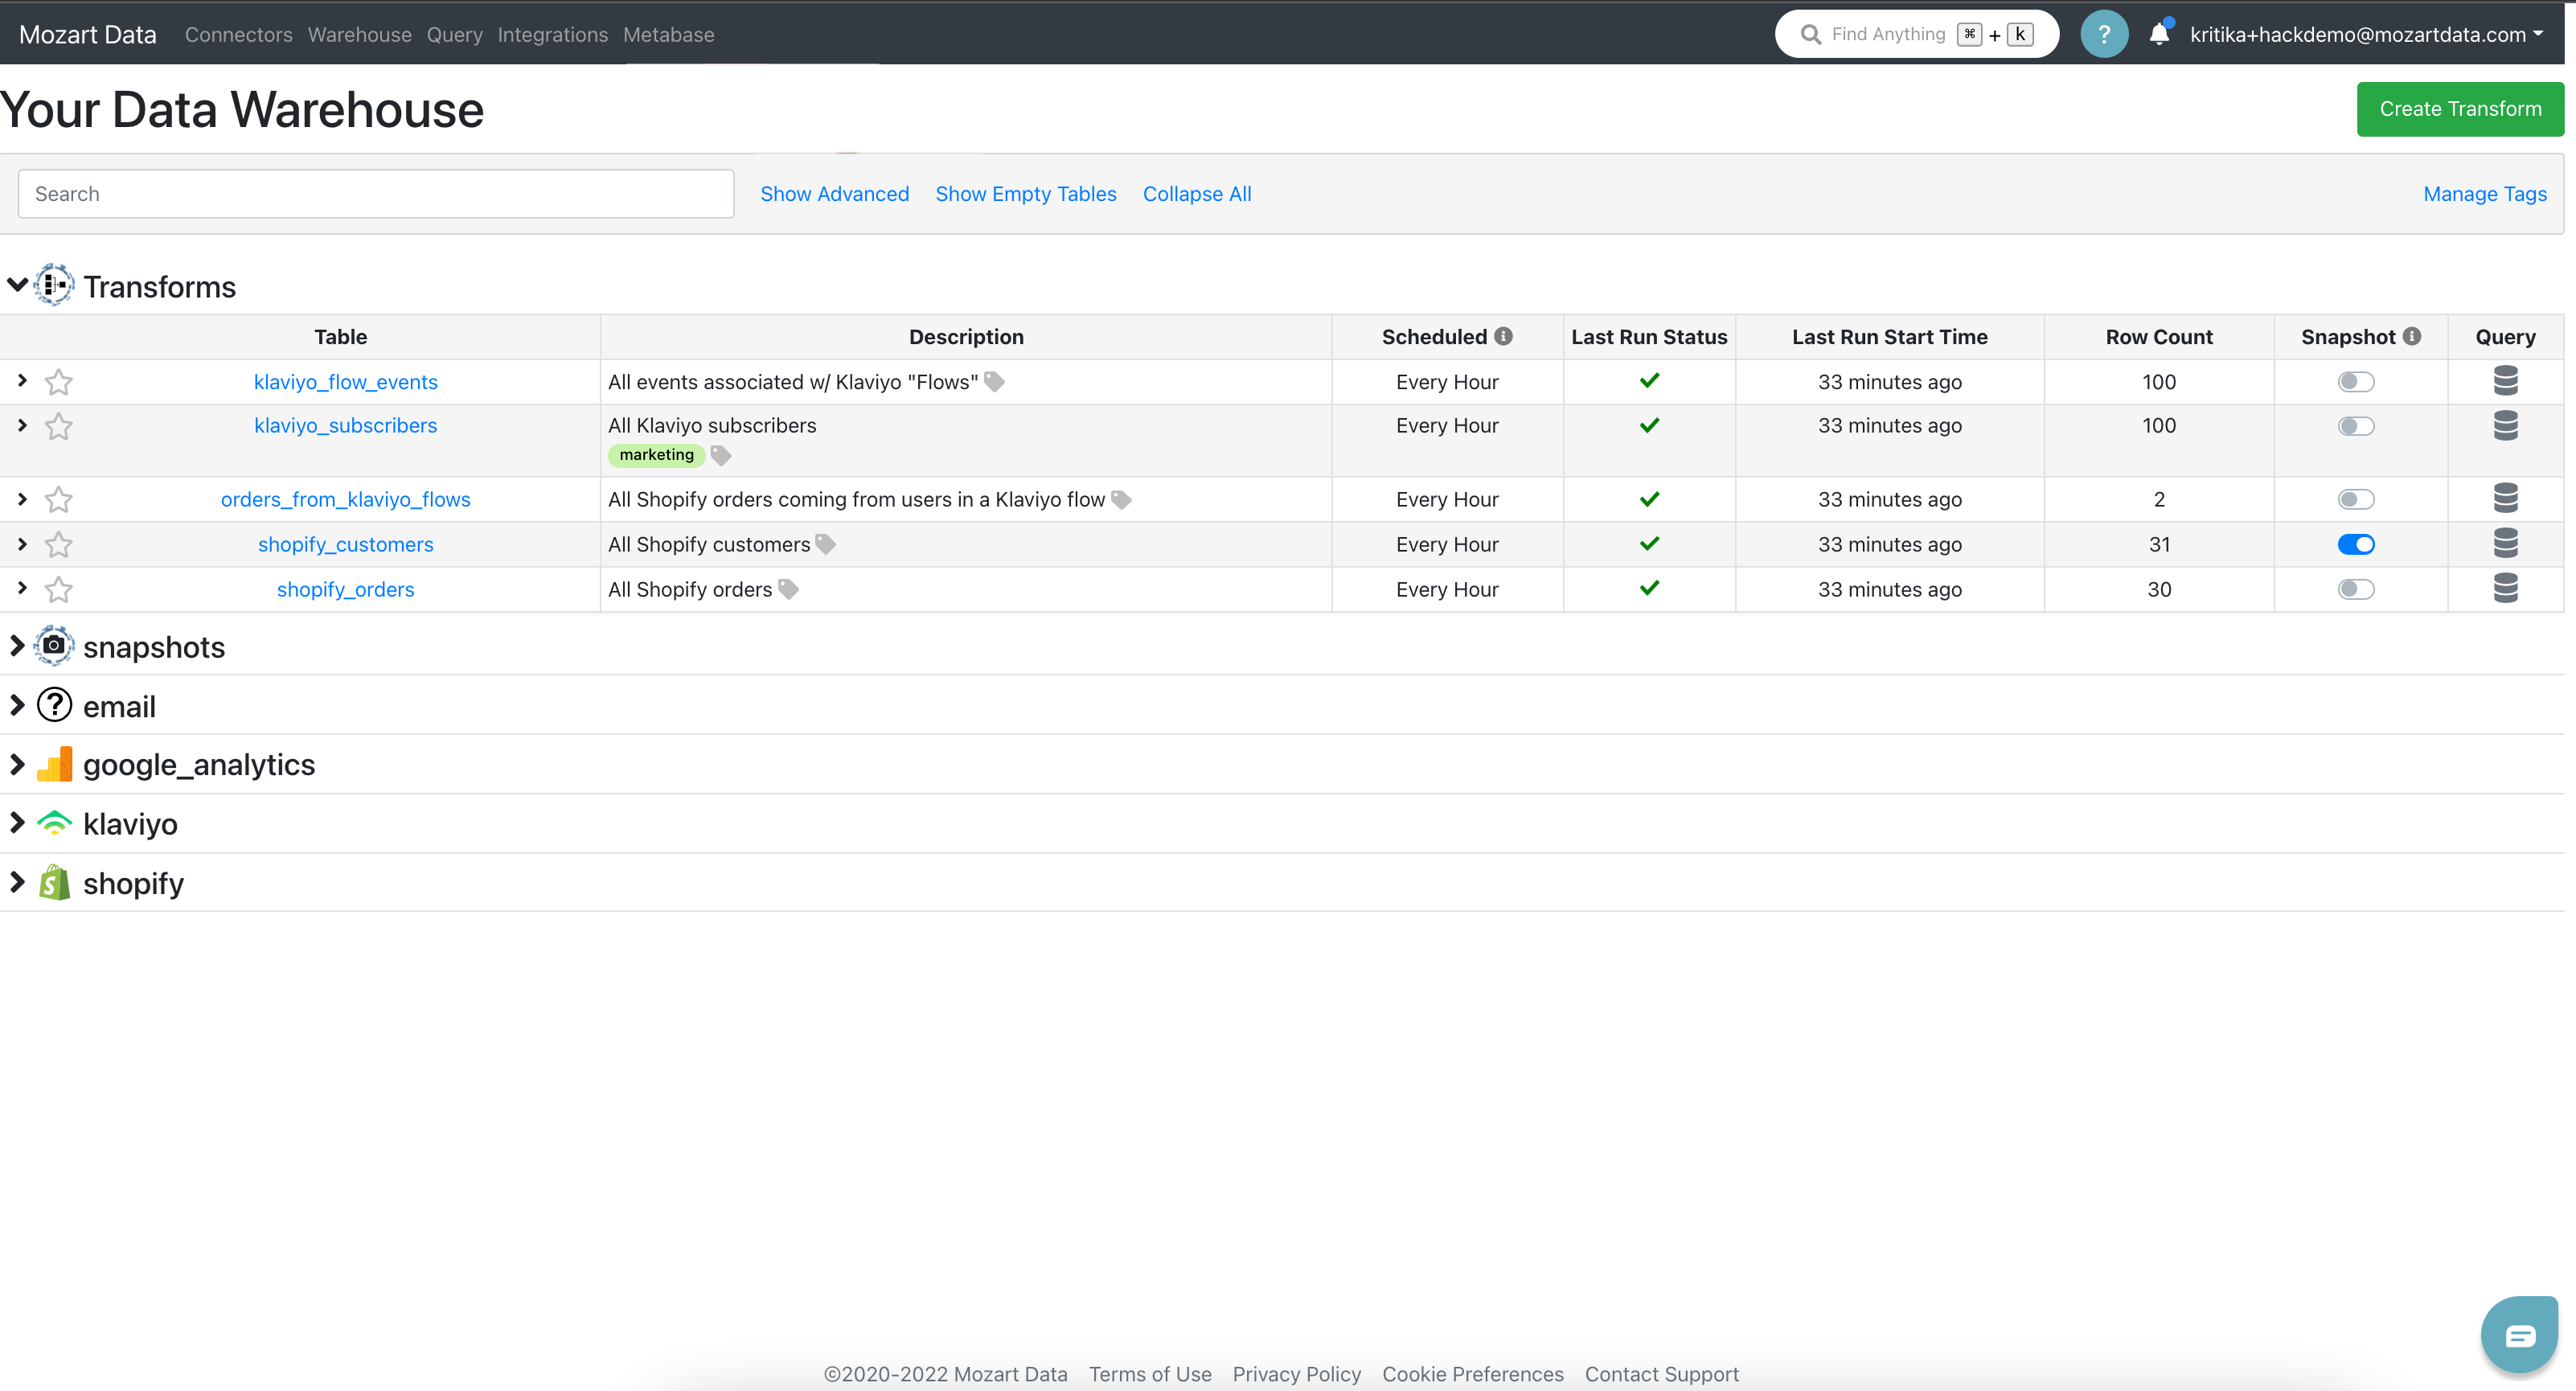Viewport: 2576px width, 1391px height.
Task: Open the Query menu
Action: [454, 34]
